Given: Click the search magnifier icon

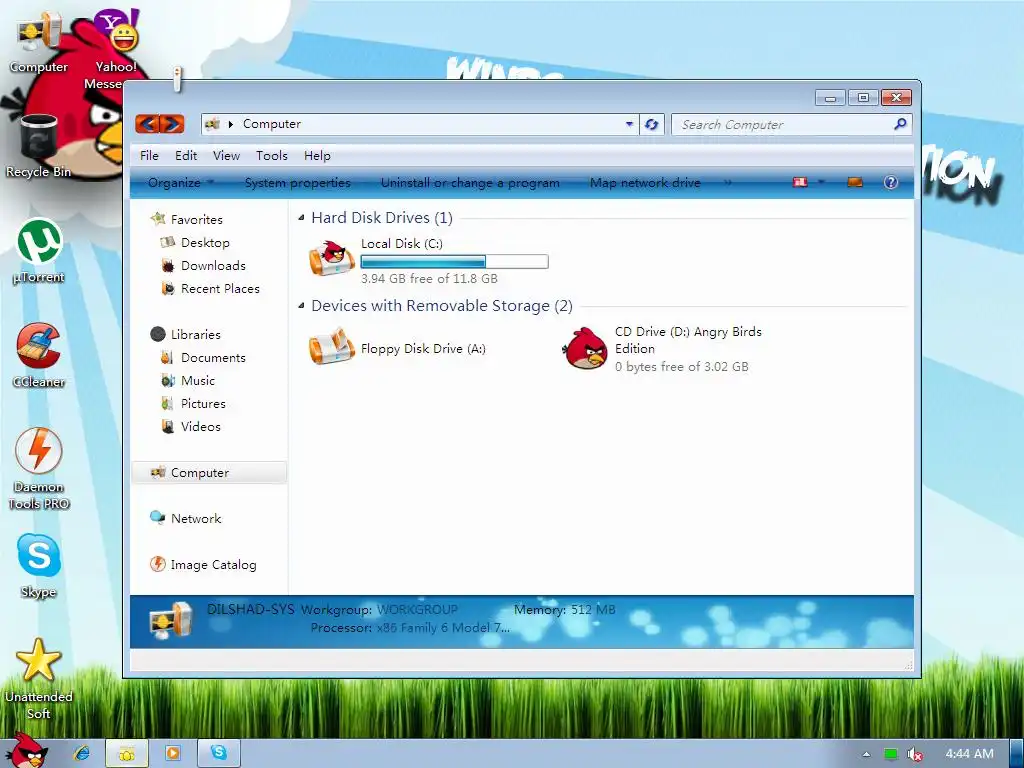Looking at the screenshot, I should pyautogui.click(x=901, y=123).
